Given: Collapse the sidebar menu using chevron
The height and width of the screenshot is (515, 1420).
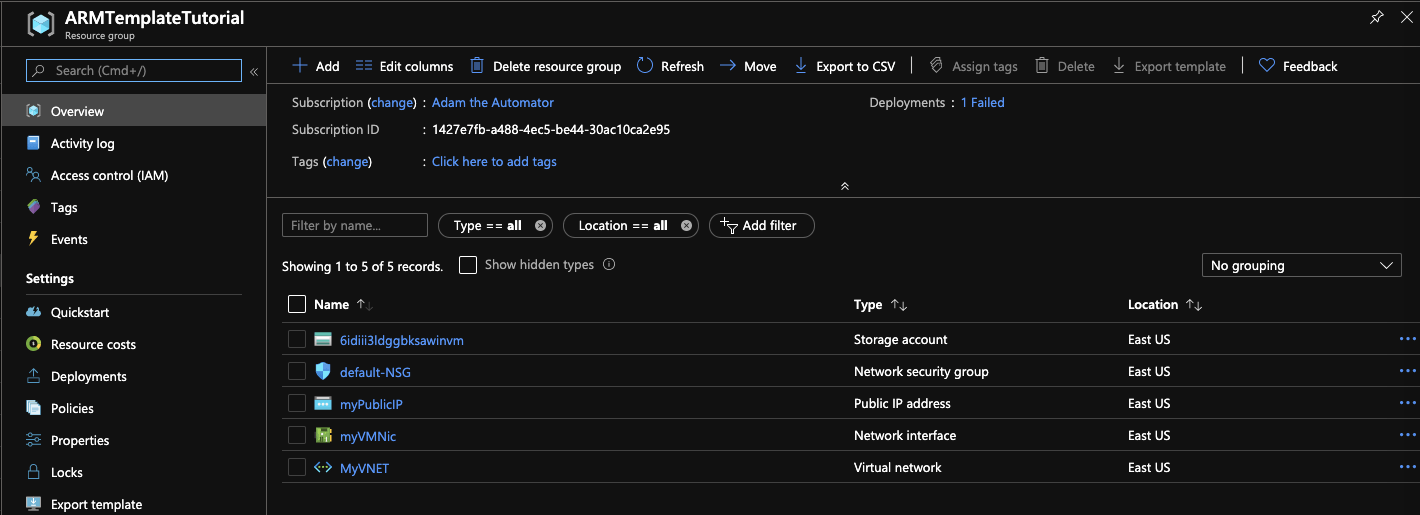Looking at the screenshot, I should pyautogui.click(x=254, y=72).
